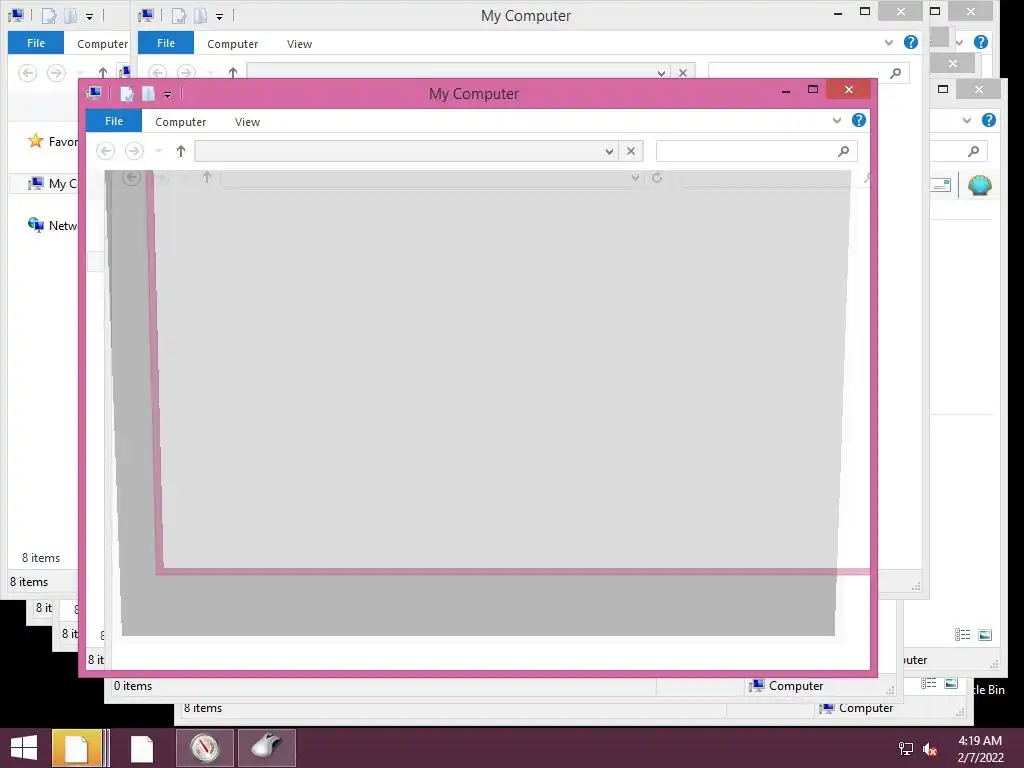Image resolution: width=1024 pixels, height=768 pixels.
Task: Expand address history in the rear titled window
Action: 661,72
